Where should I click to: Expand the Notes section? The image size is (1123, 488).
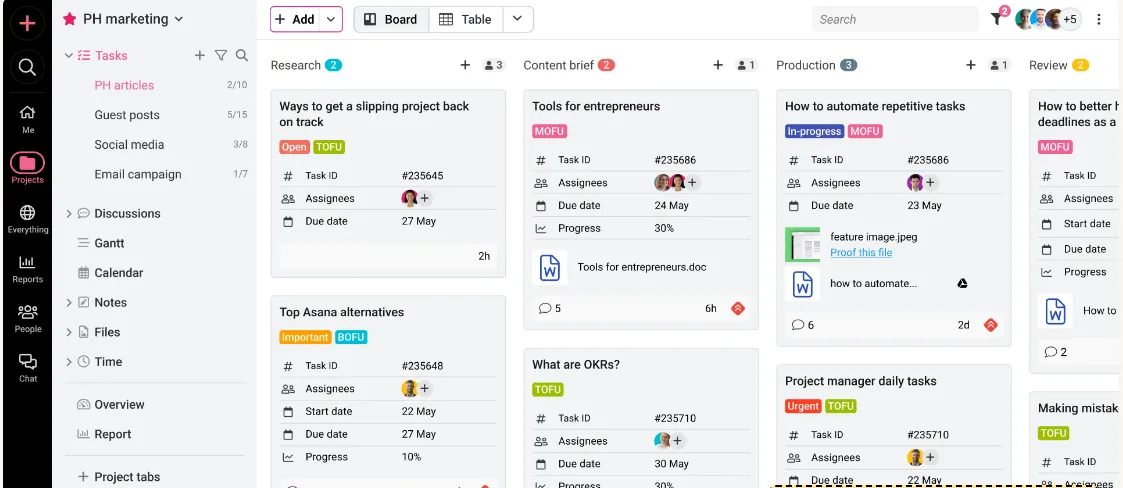pyautogui.click(x=69, y=302)
